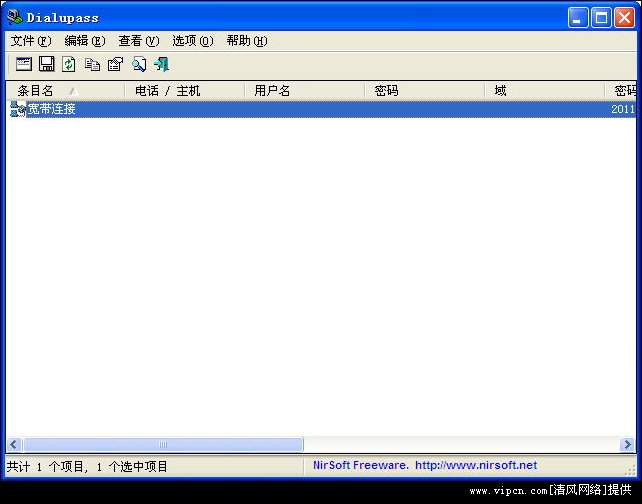Copy selected items with the copy icon
This screenshot has height=504, width=642.
pos(92,64)
